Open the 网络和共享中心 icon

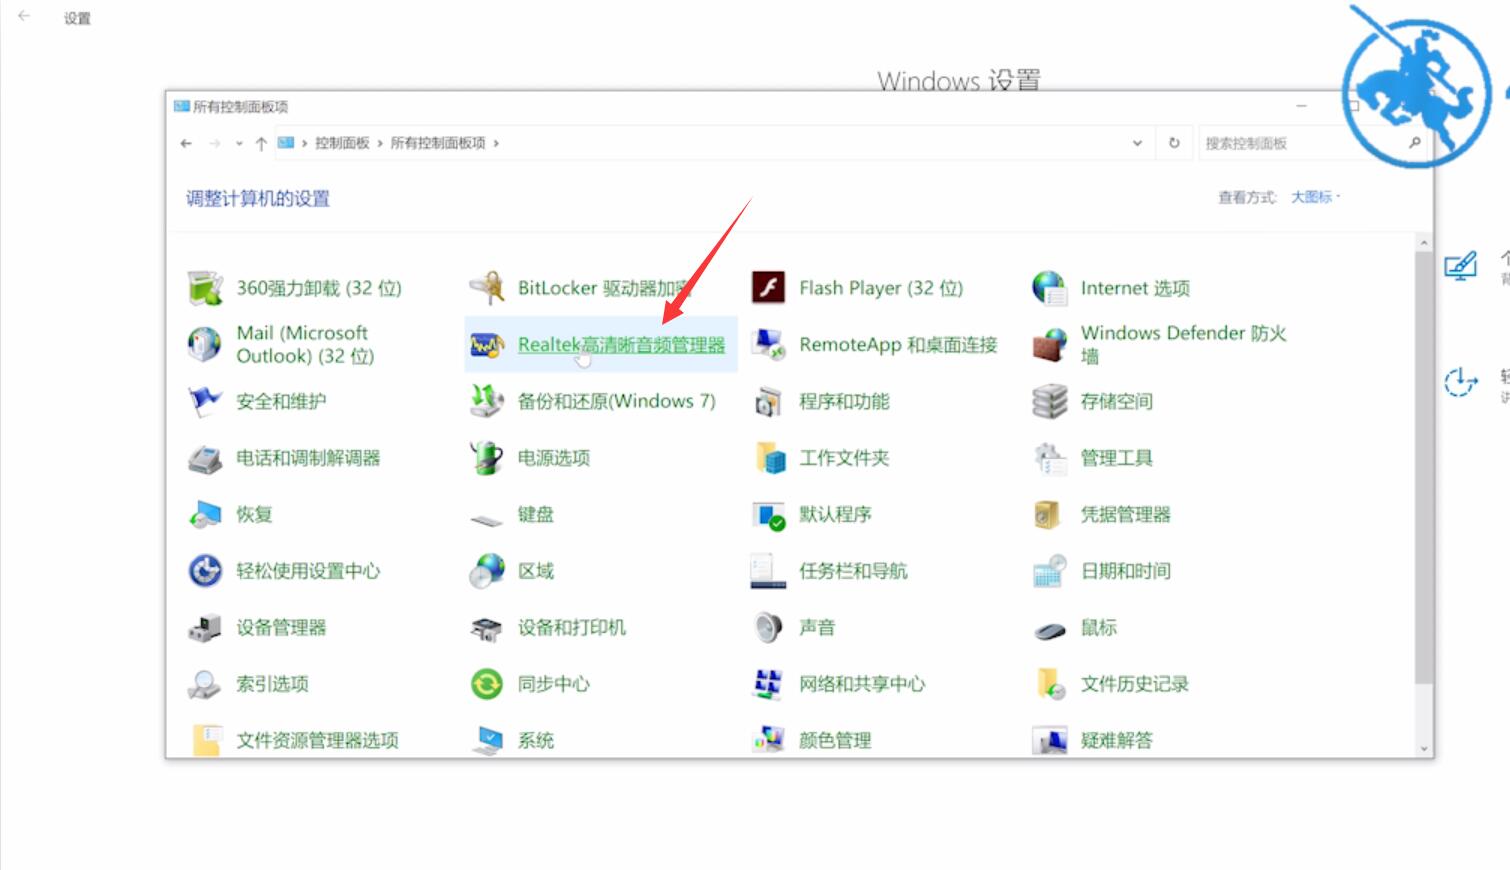768,684
